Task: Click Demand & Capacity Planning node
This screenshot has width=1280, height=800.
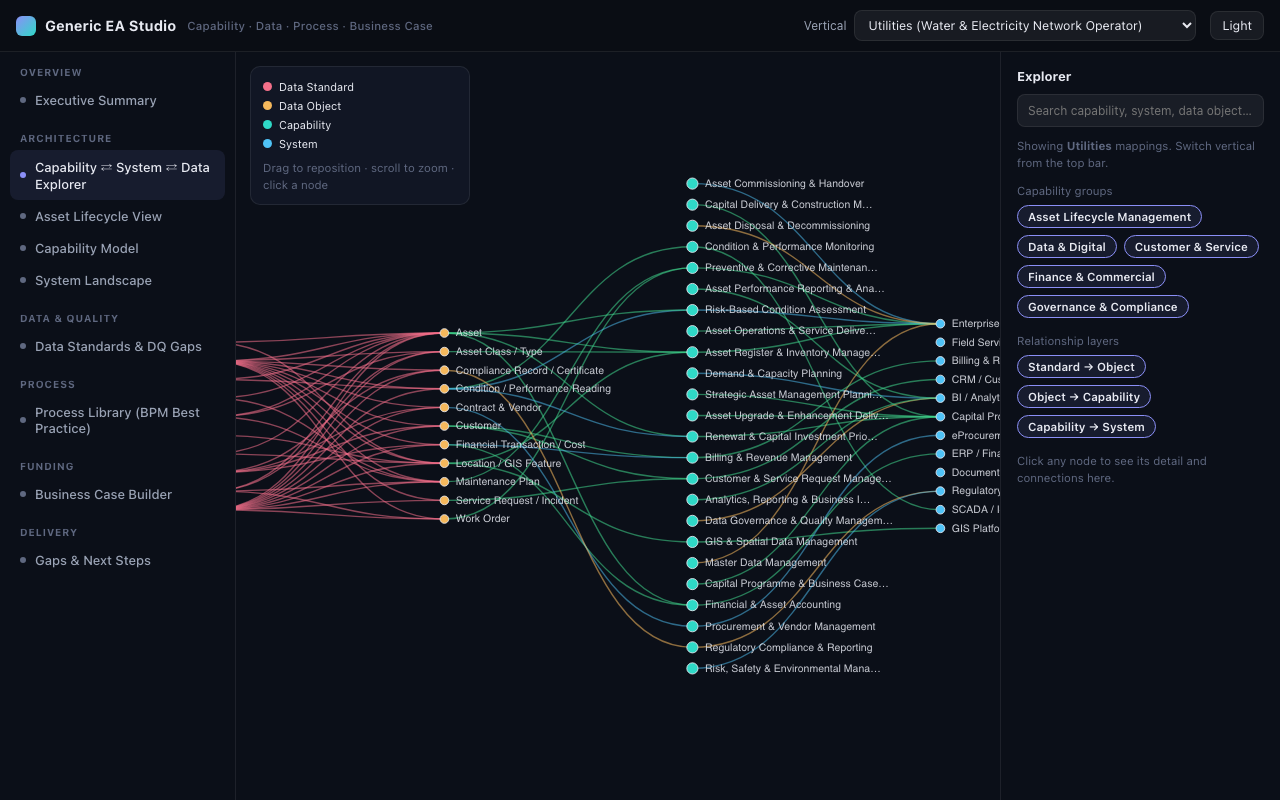Action: pos(692,373)
